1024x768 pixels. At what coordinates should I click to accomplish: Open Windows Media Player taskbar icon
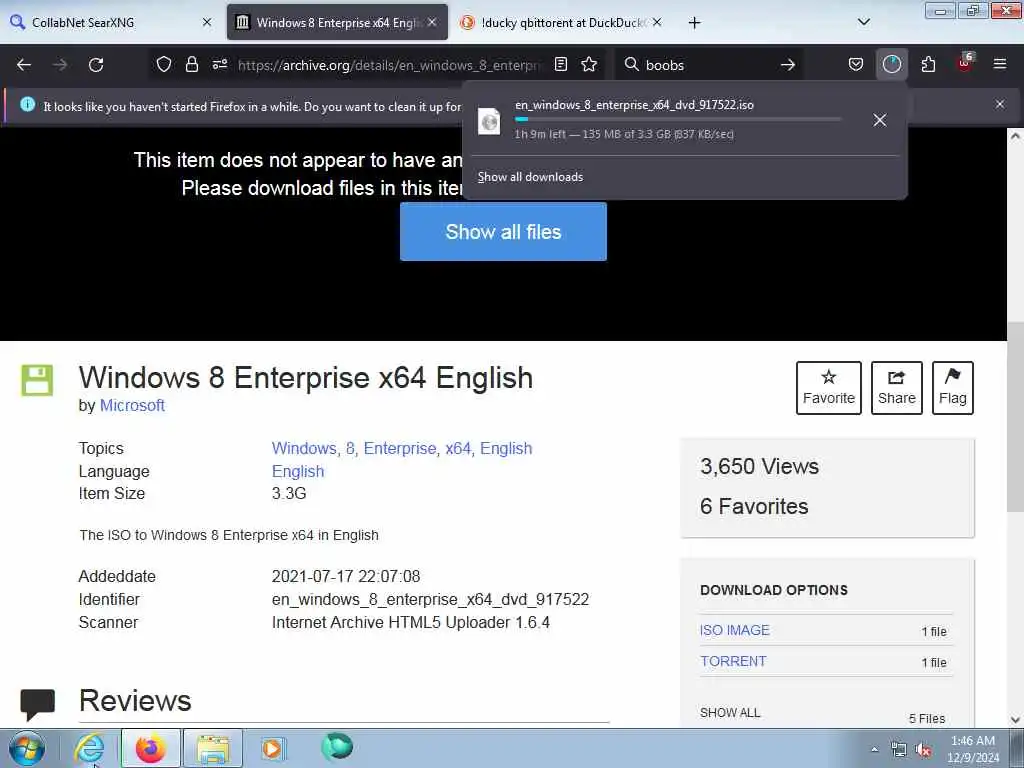272,748
